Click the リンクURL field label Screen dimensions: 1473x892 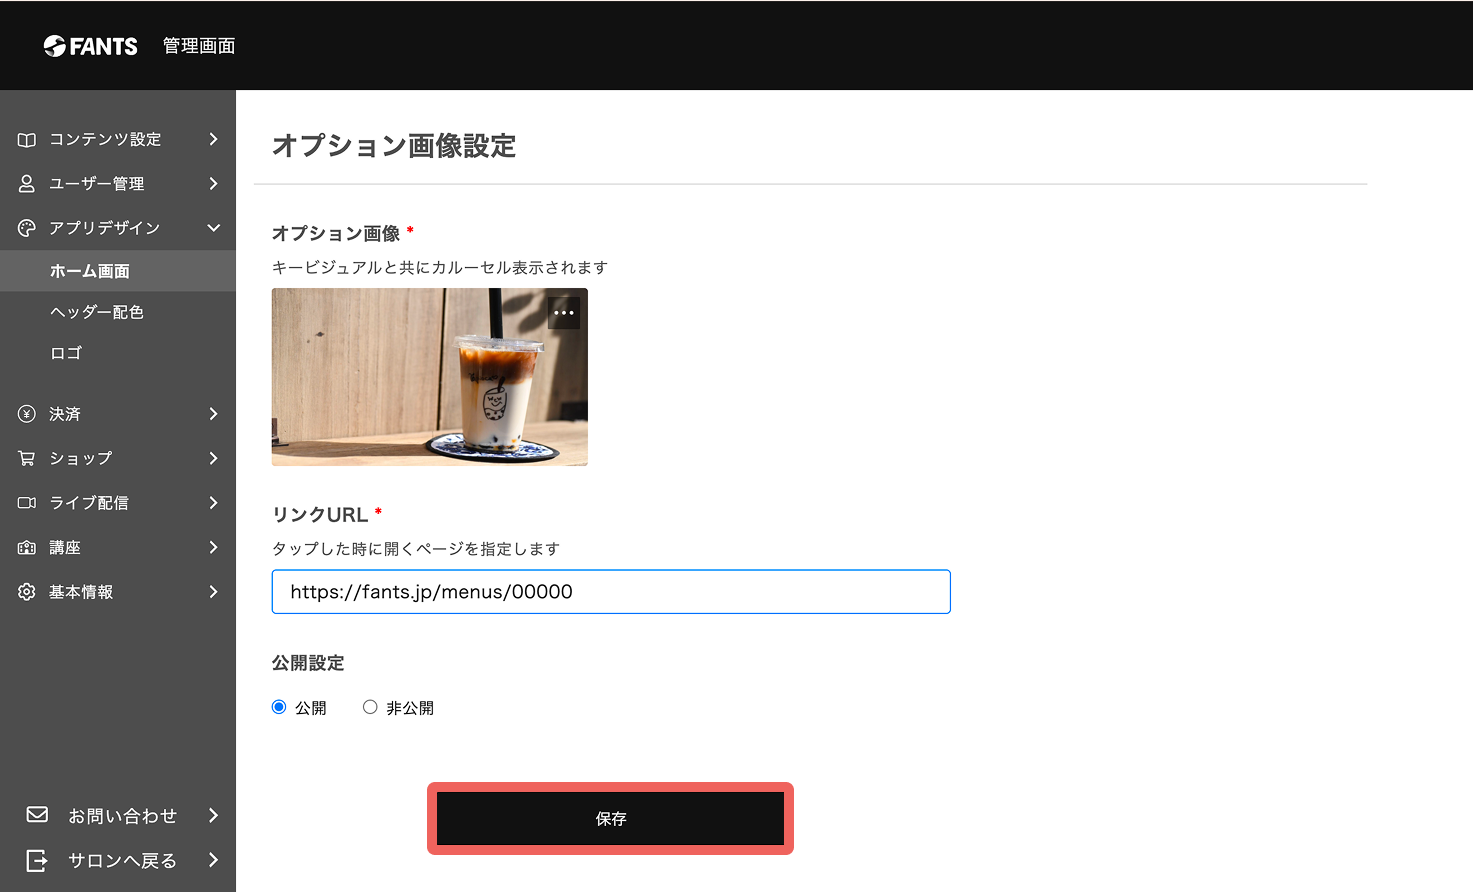pos(320,515)
